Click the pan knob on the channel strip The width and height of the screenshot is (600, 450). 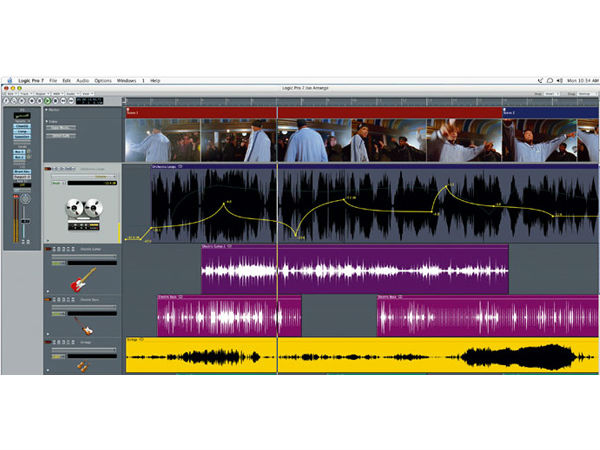tap(25, 199)
